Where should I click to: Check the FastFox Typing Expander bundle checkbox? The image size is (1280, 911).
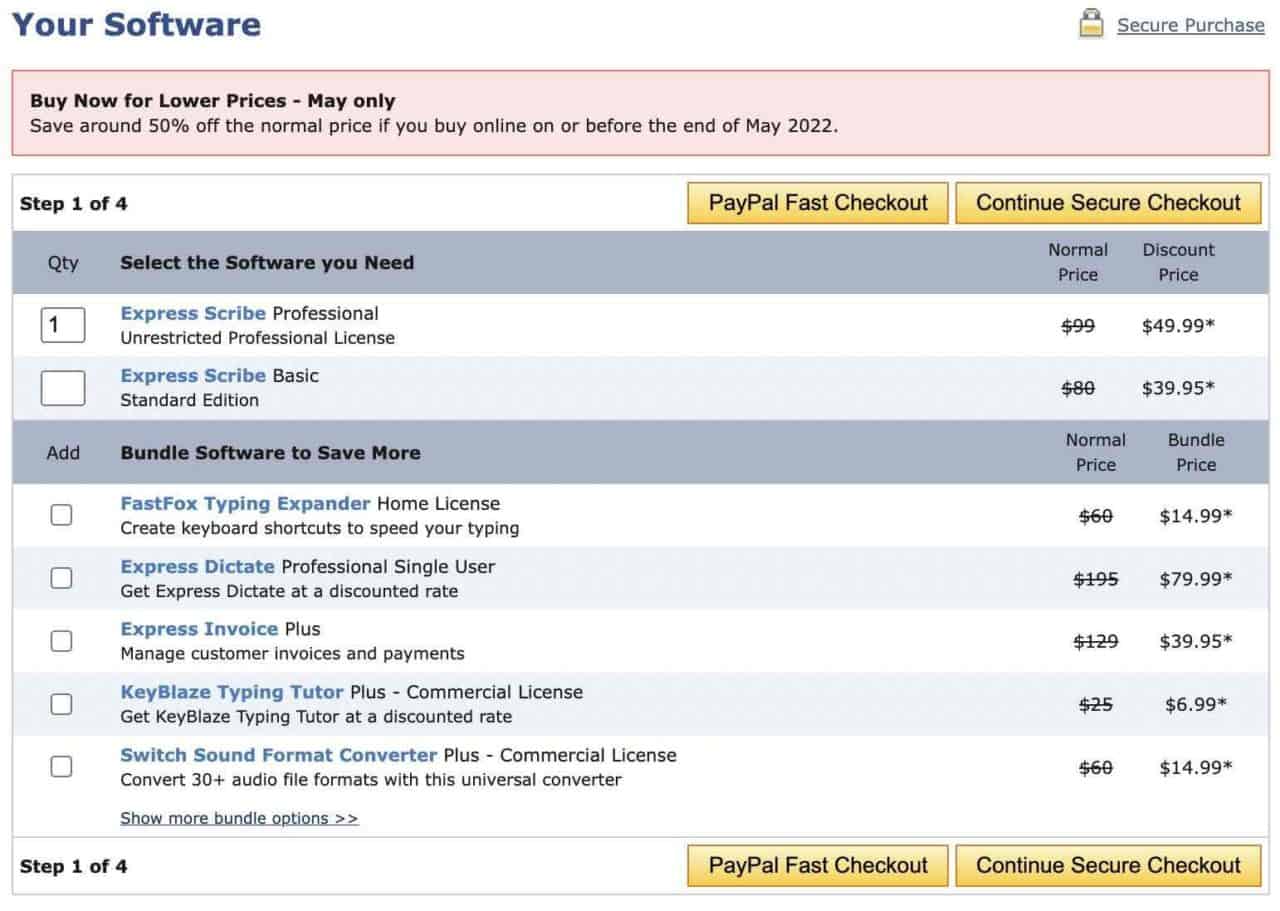61,515
